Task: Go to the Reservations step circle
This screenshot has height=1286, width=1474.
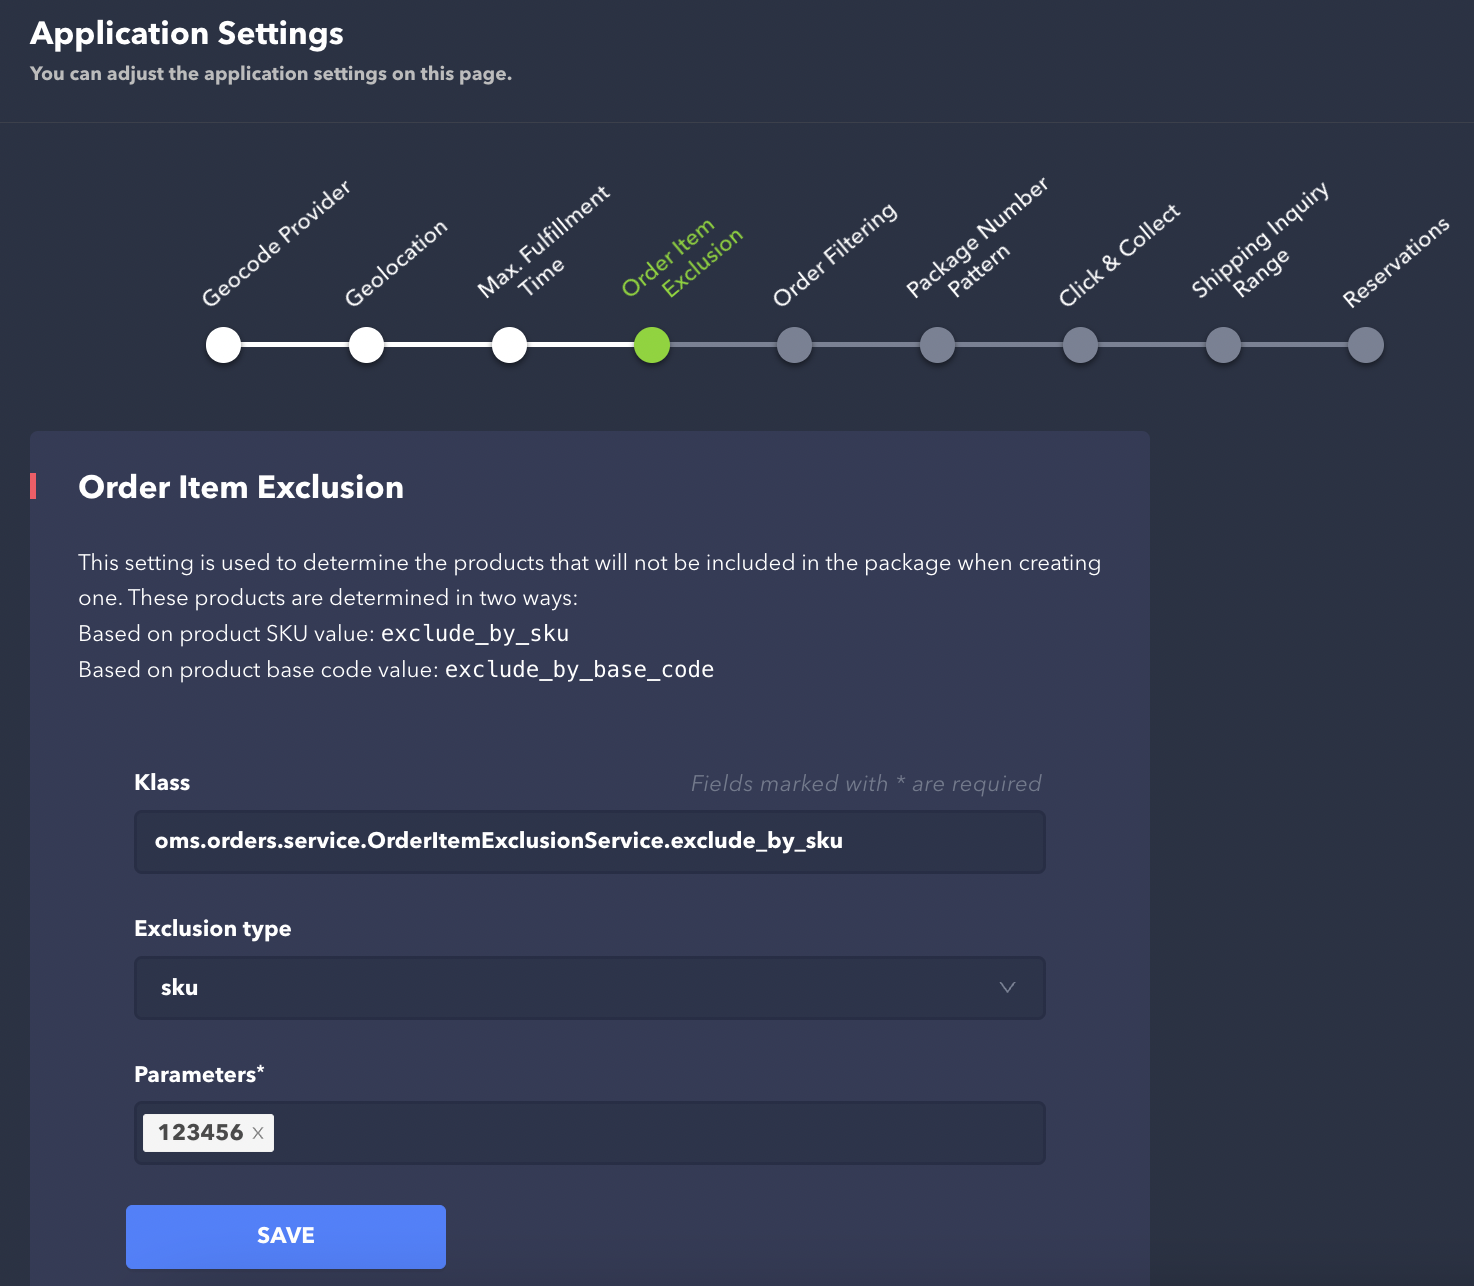Action: (x=1366, y=345)
